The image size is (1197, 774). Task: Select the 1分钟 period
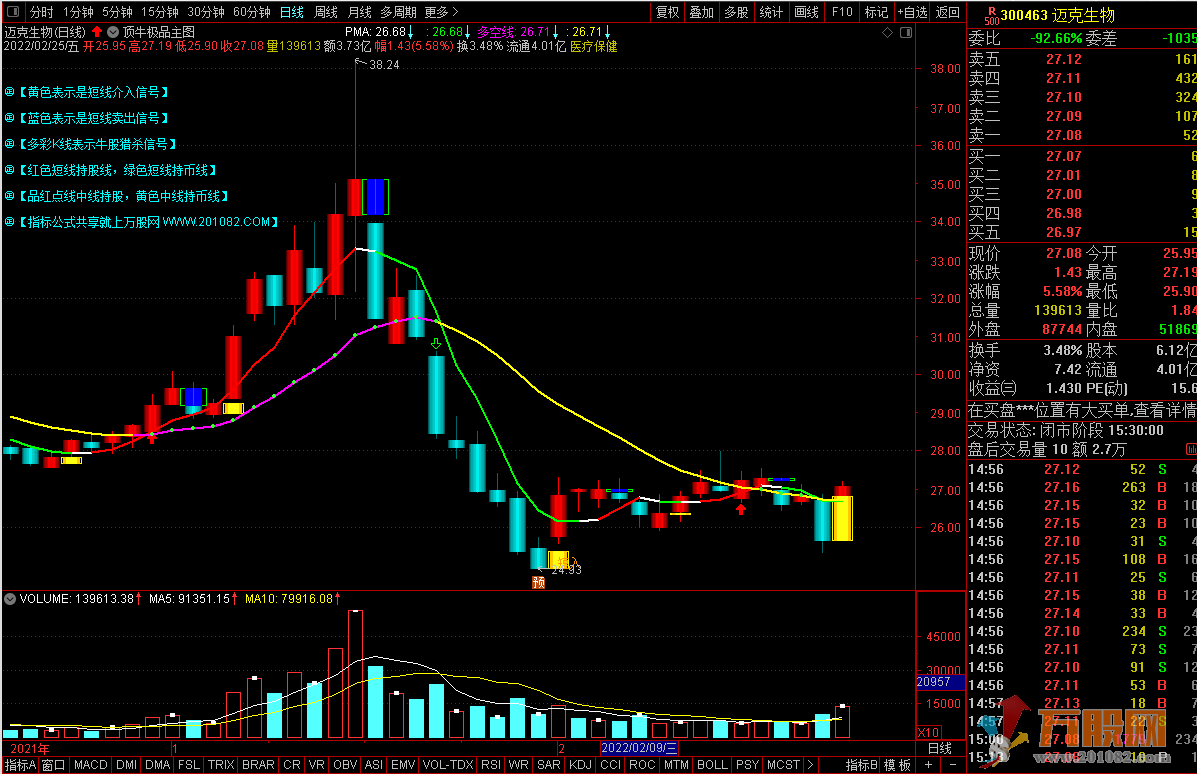pos(78,12)
